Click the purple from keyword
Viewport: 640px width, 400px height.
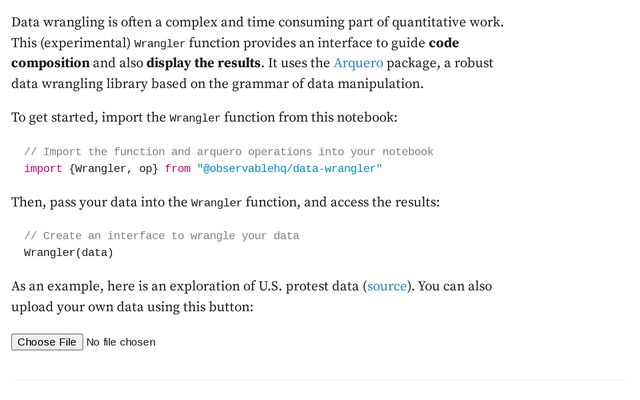178,168
